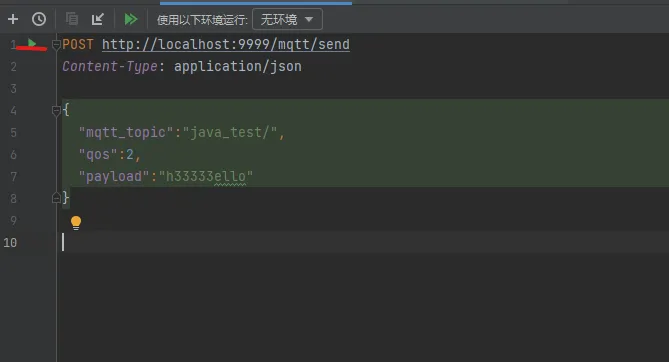
Task: Click the Content-Type header name
Action: pos(110,67)
